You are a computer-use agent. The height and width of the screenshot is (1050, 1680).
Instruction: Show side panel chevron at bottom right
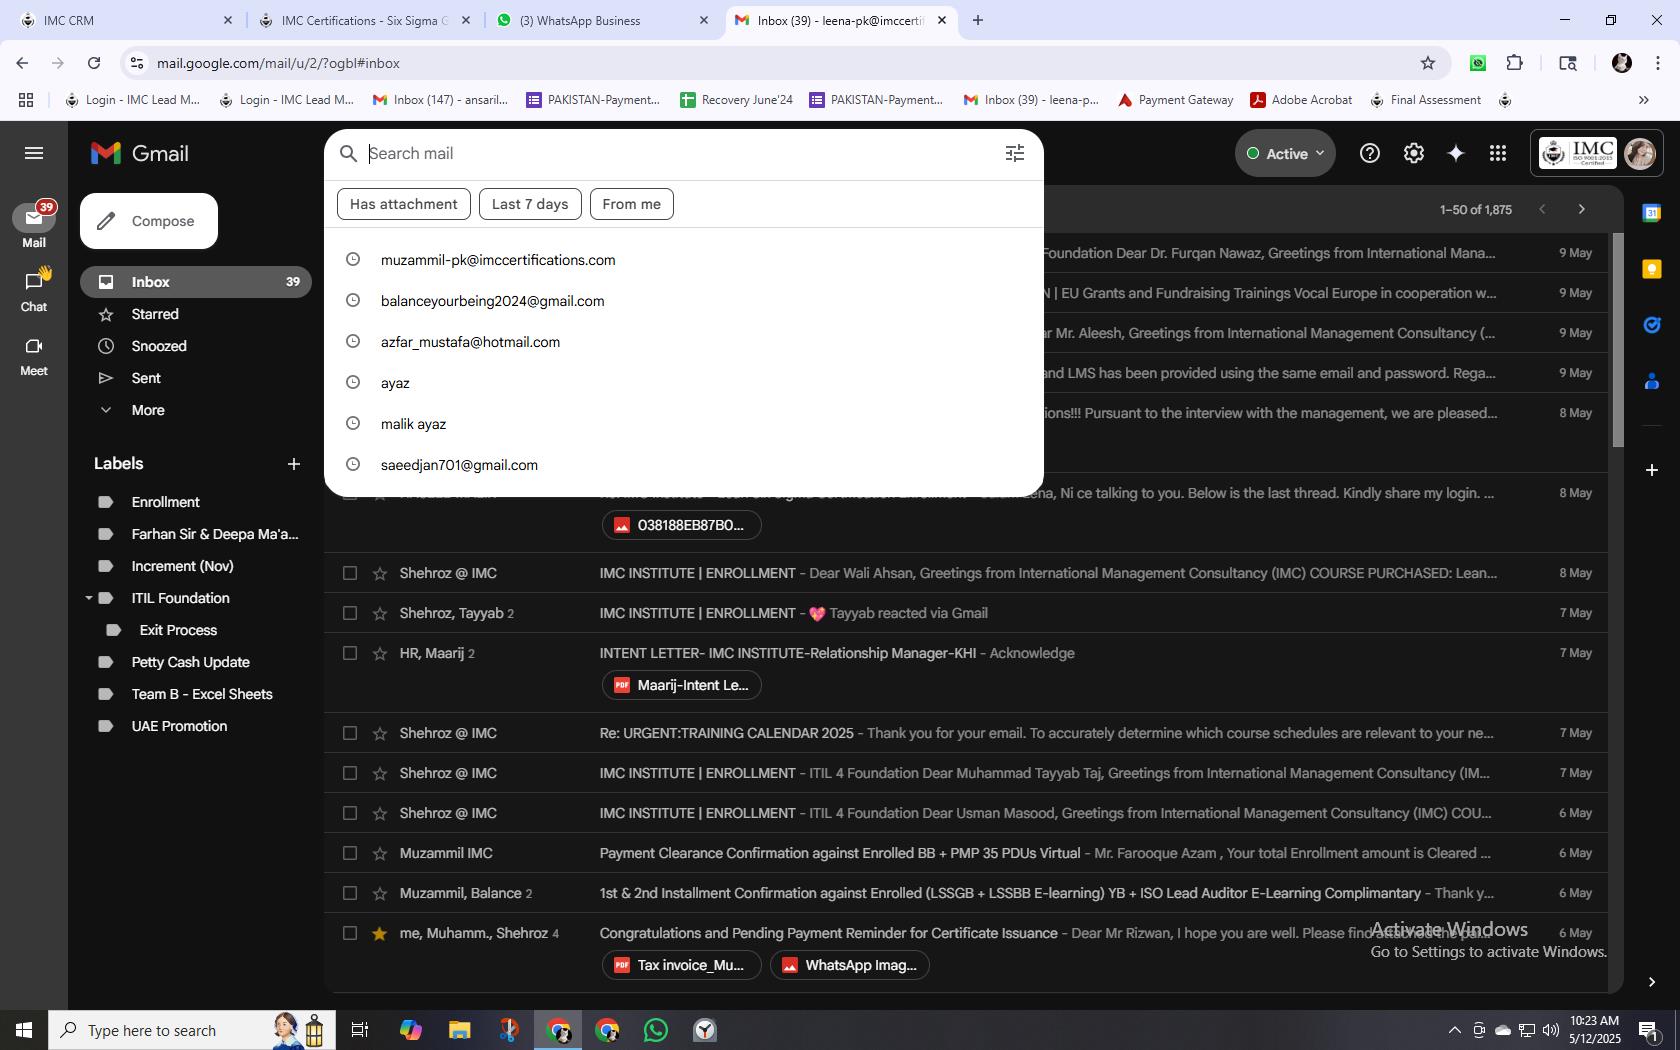point(1651,982)
